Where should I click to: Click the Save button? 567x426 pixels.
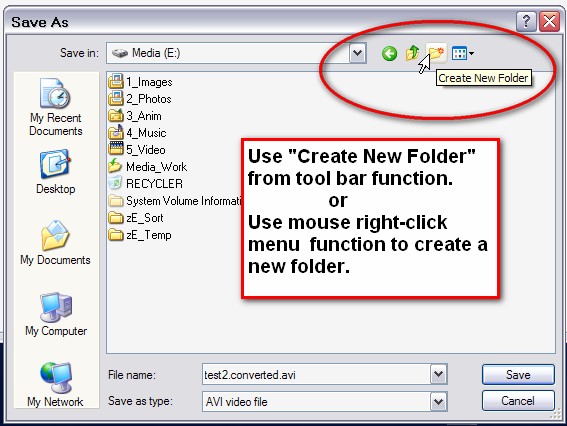pos(518,374)
